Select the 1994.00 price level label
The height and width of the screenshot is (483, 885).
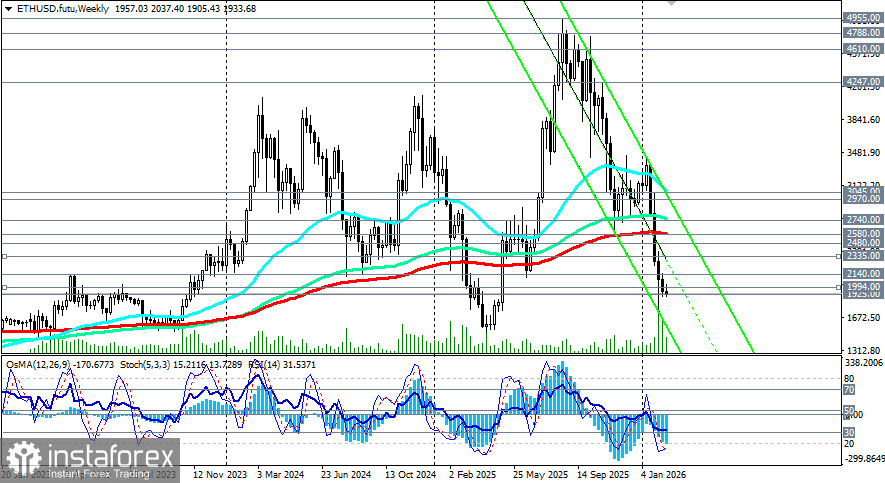click(x=863, y=287)
